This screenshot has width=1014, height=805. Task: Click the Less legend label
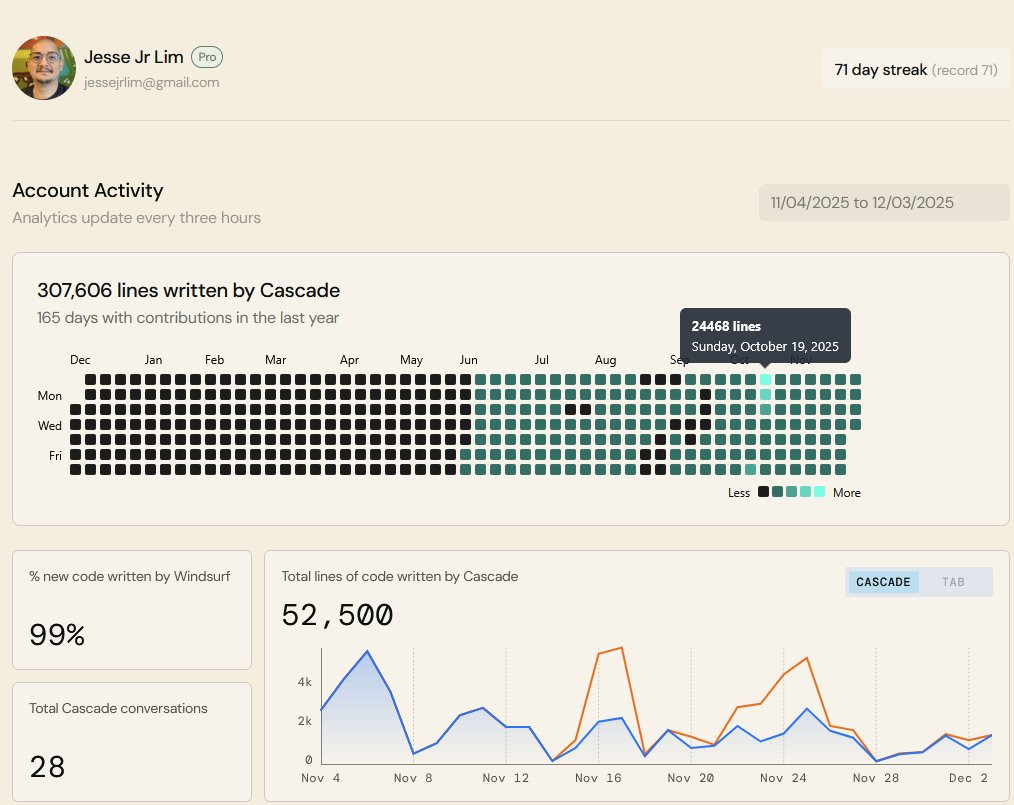(x=739, y=493)
